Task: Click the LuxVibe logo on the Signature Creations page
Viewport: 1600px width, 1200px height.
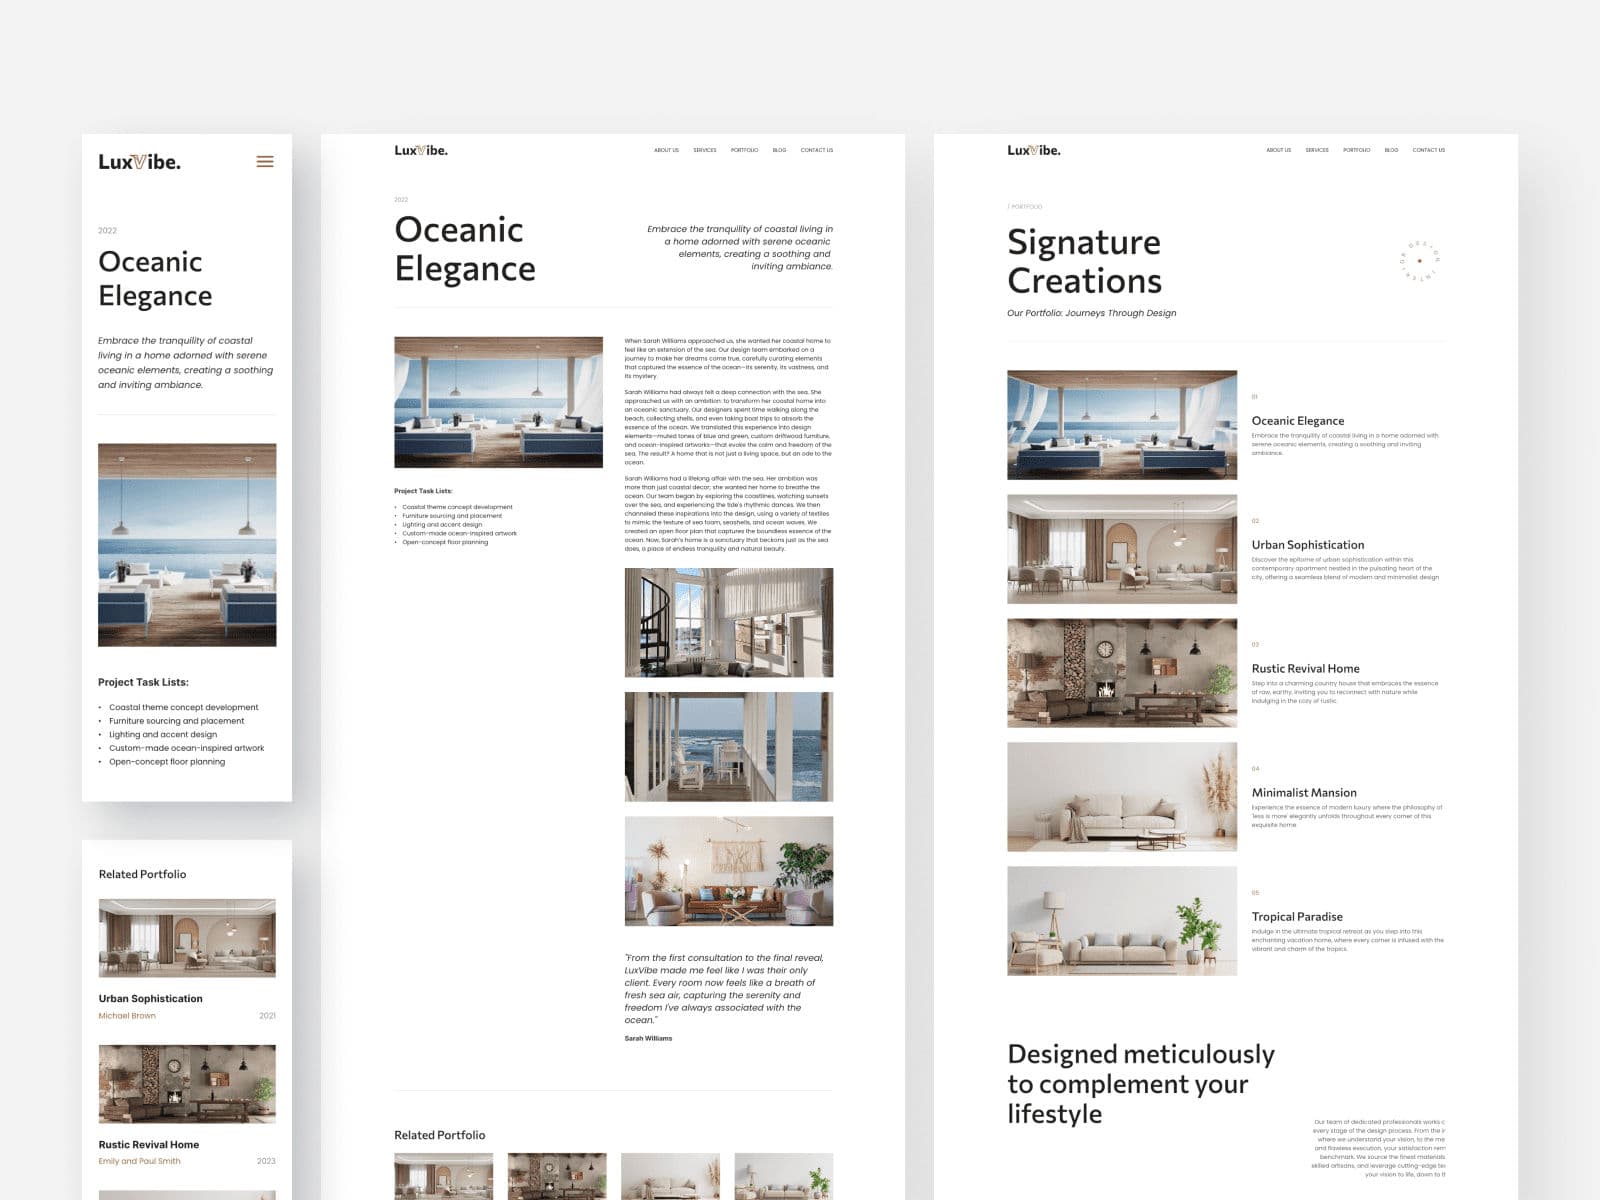Action: coord(1034,150)
